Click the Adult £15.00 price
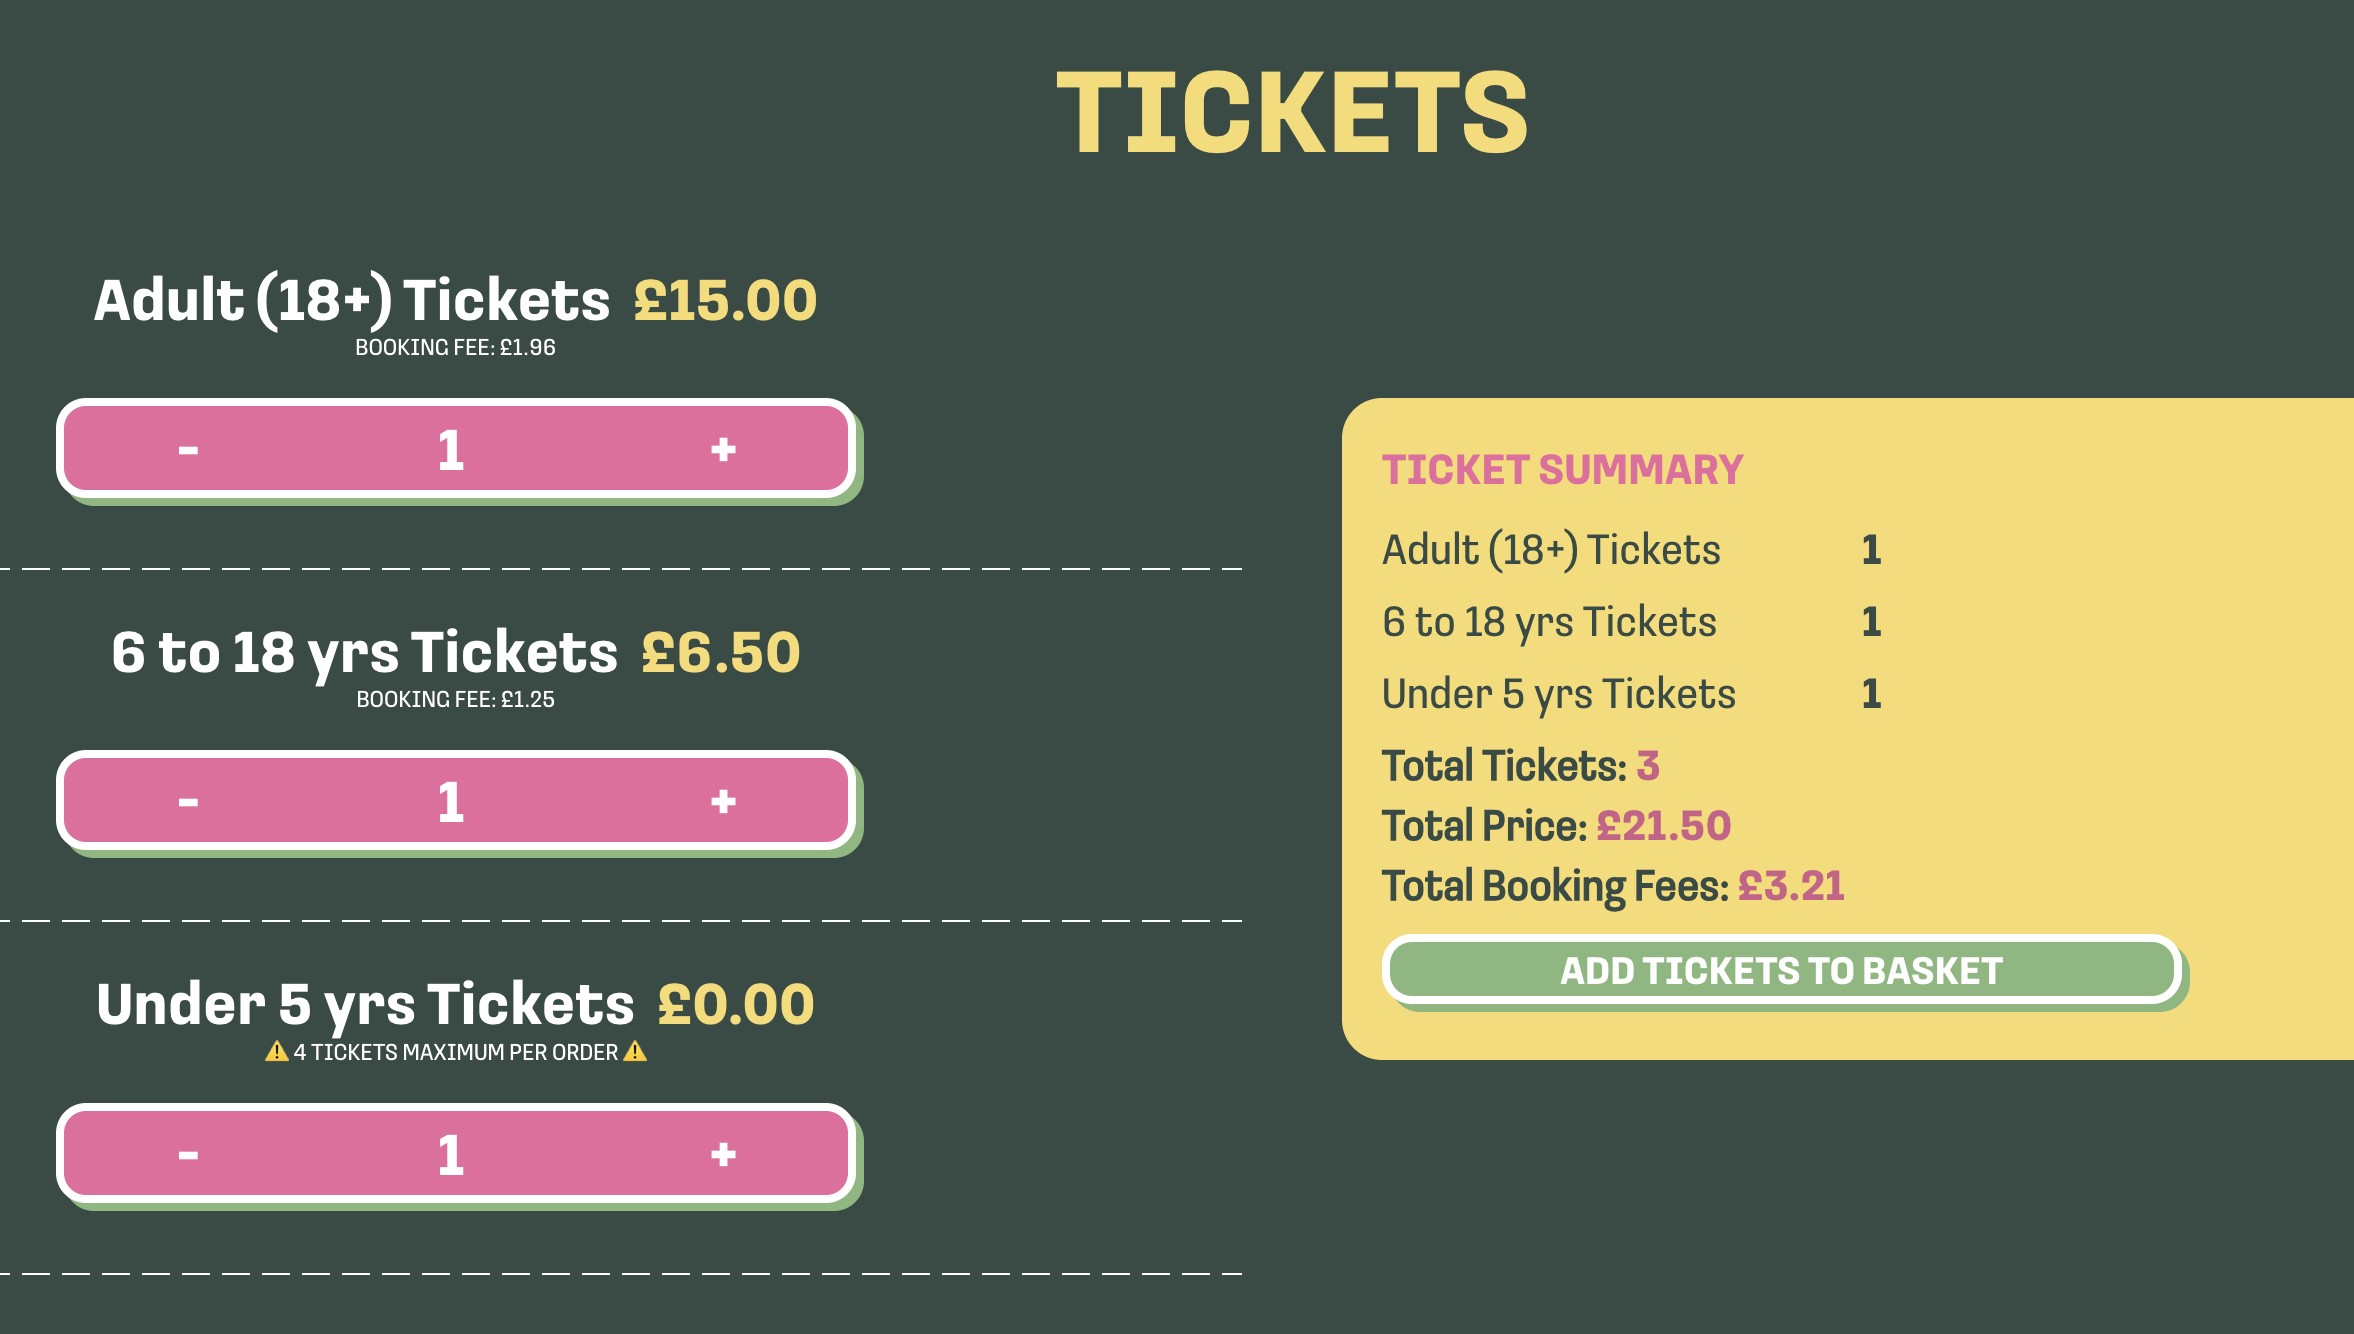This screenshot has width=2354, height=1334. point(725,301)
